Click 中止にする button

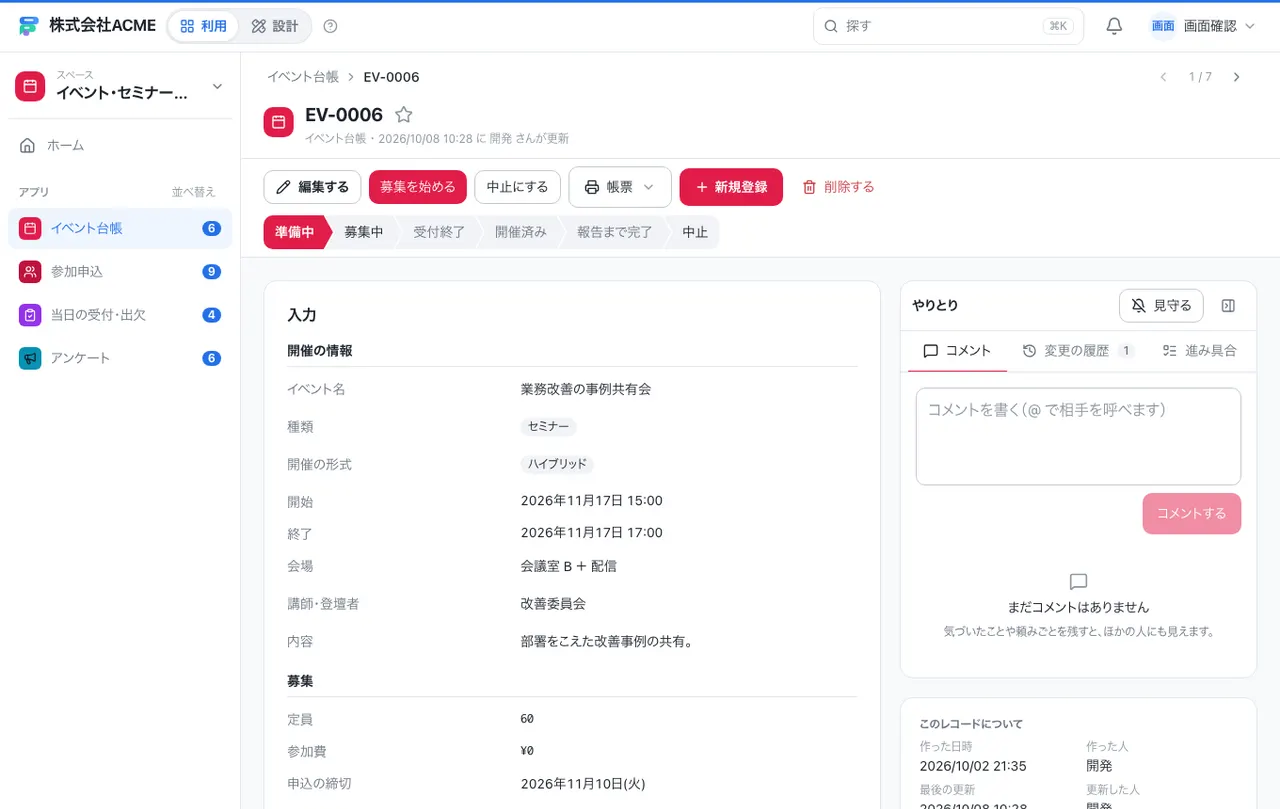click(x=517, y=187)
